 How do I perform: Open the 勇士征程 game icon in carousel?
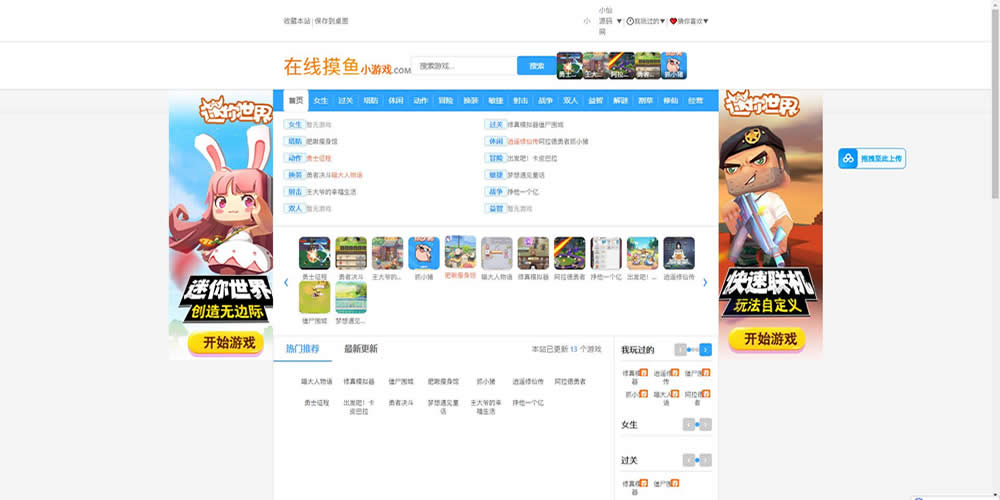pos(314,253)
